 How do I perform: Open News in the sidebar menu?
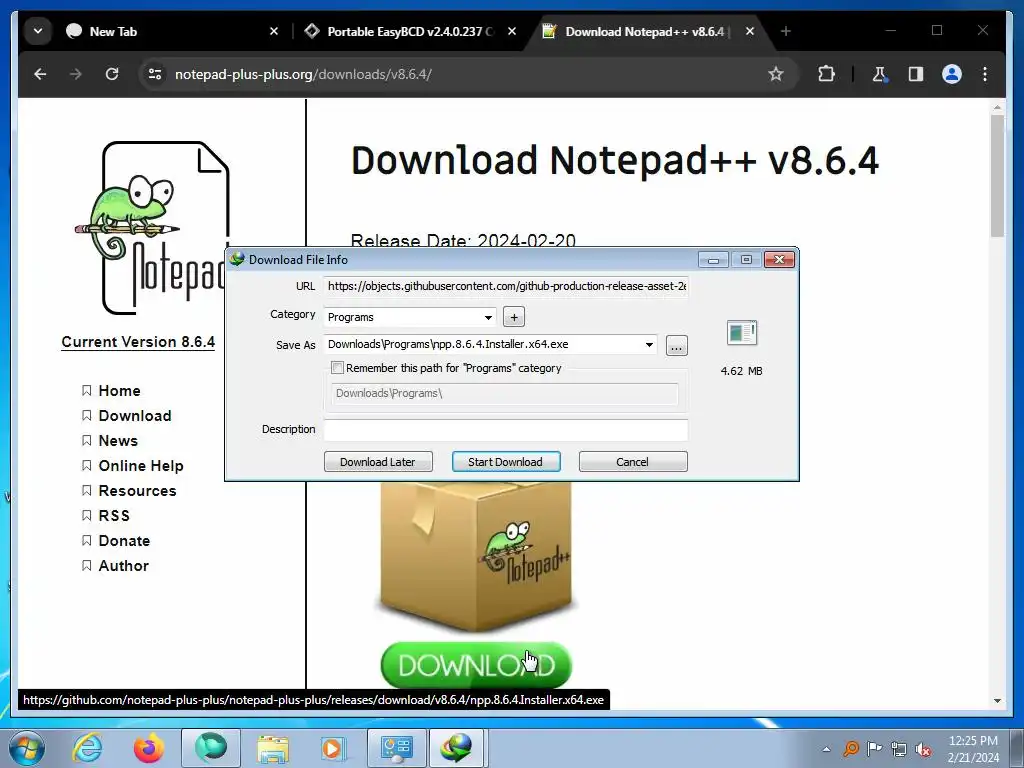(118, 441)
